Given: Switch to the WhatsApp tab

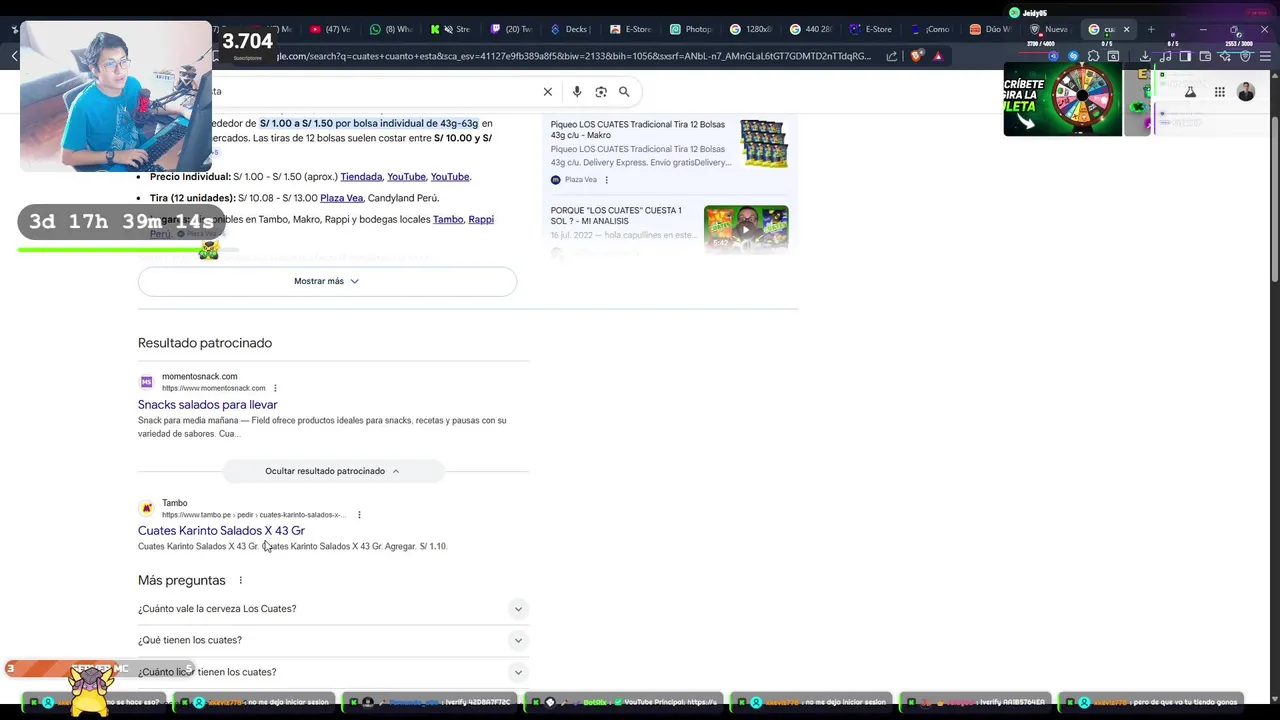Looking at the screenshot, I should click(x=390, y=29).
